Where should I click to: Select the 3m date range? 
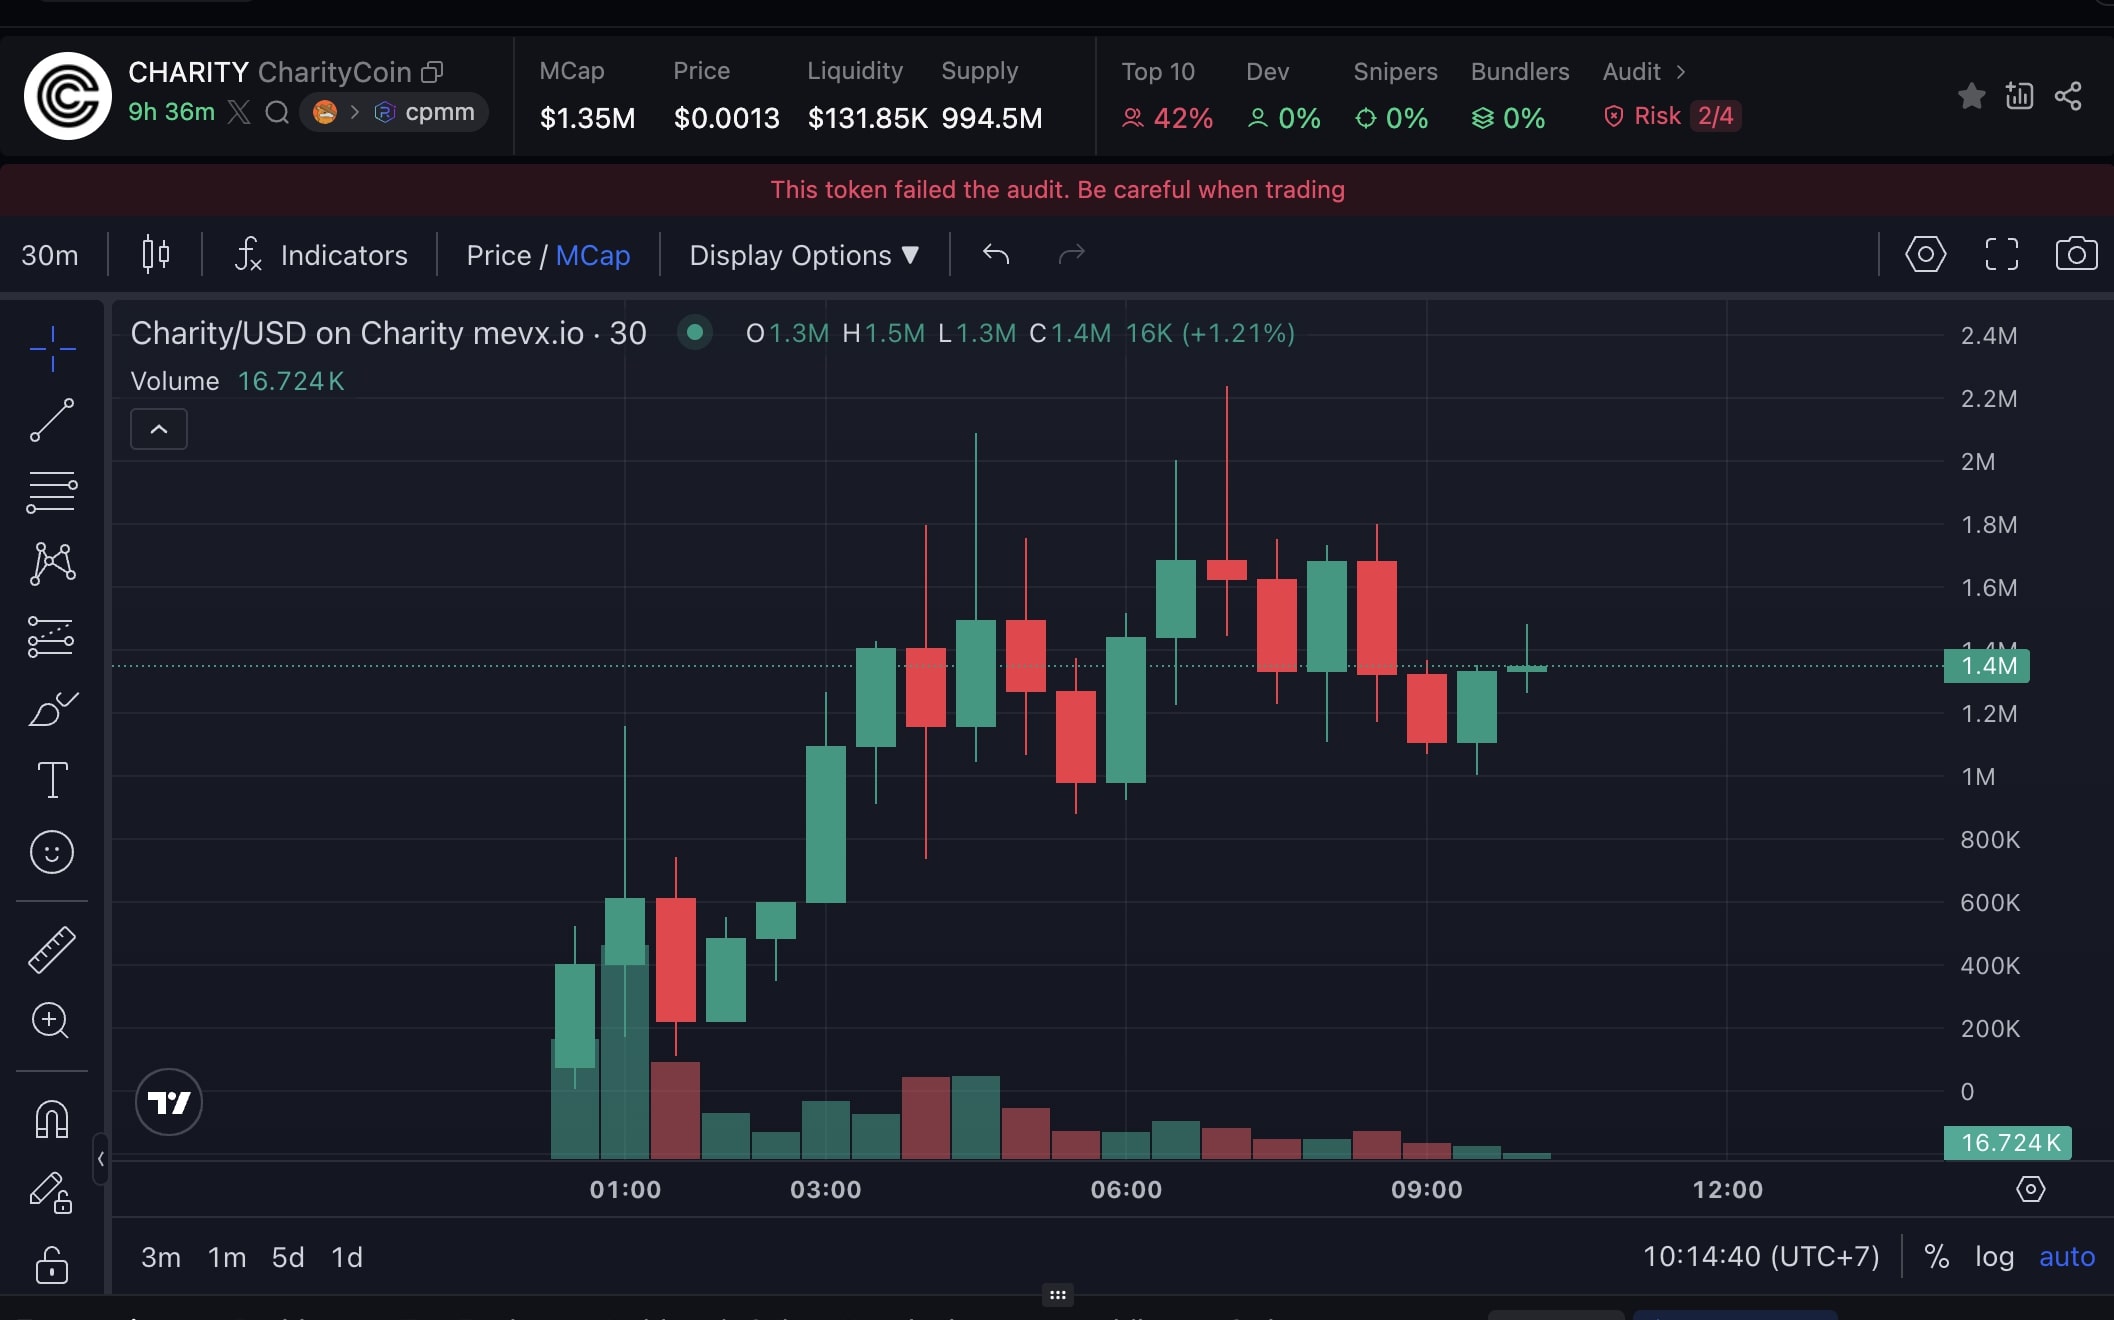click(161, 1257)
